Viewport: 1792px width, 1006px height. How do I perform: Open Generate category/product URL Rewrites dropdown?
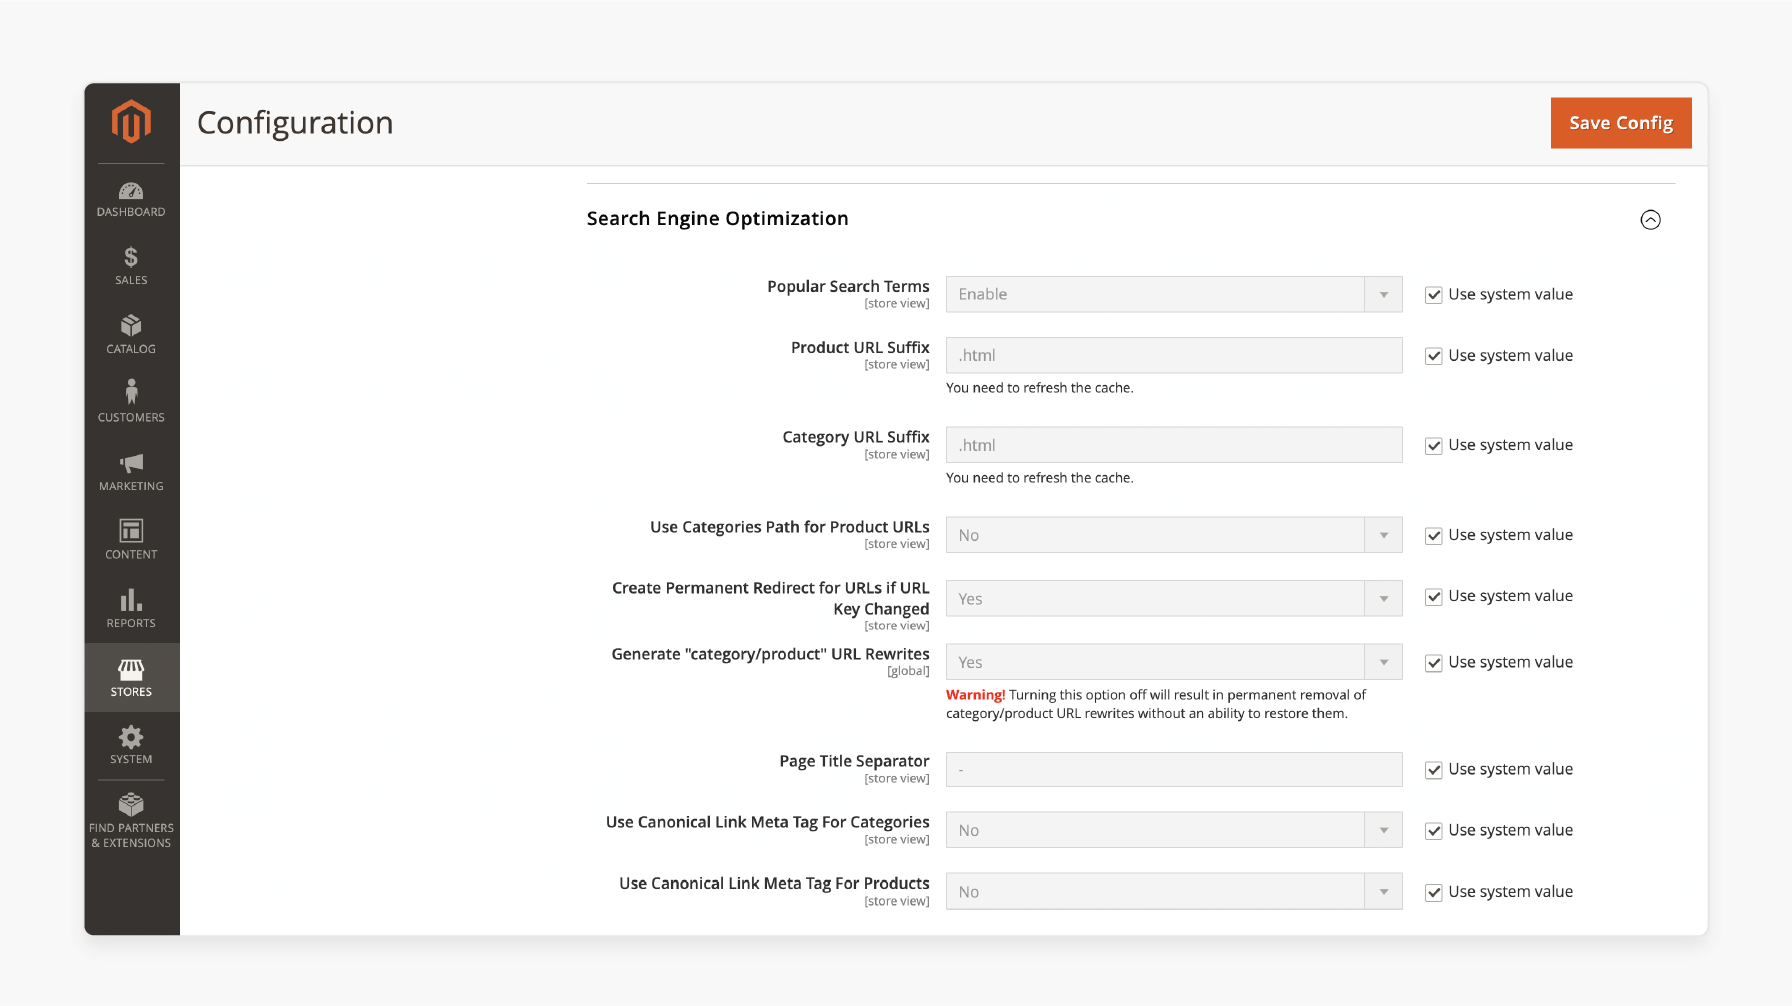(1174, 662)
